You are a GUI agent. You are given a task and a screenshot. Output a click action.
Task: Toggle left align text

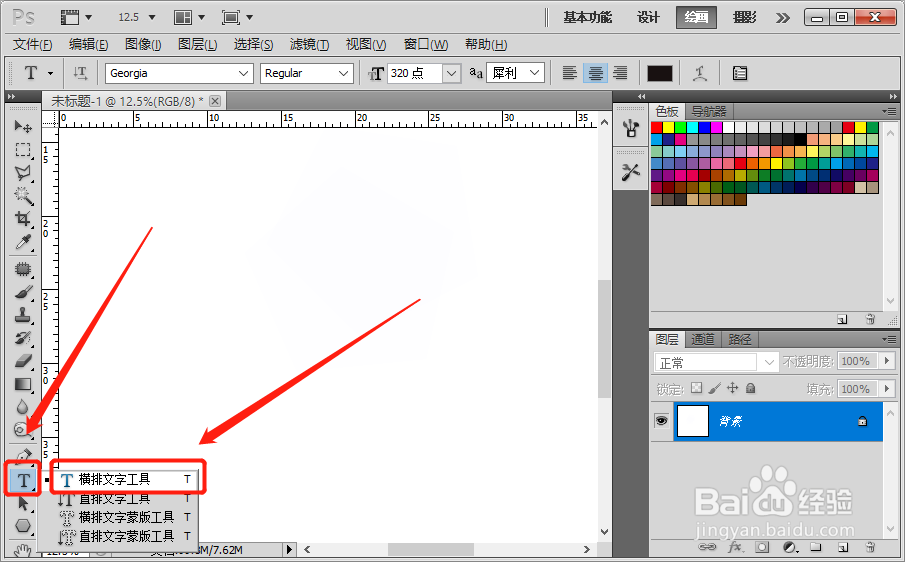(x=570, y=73)
